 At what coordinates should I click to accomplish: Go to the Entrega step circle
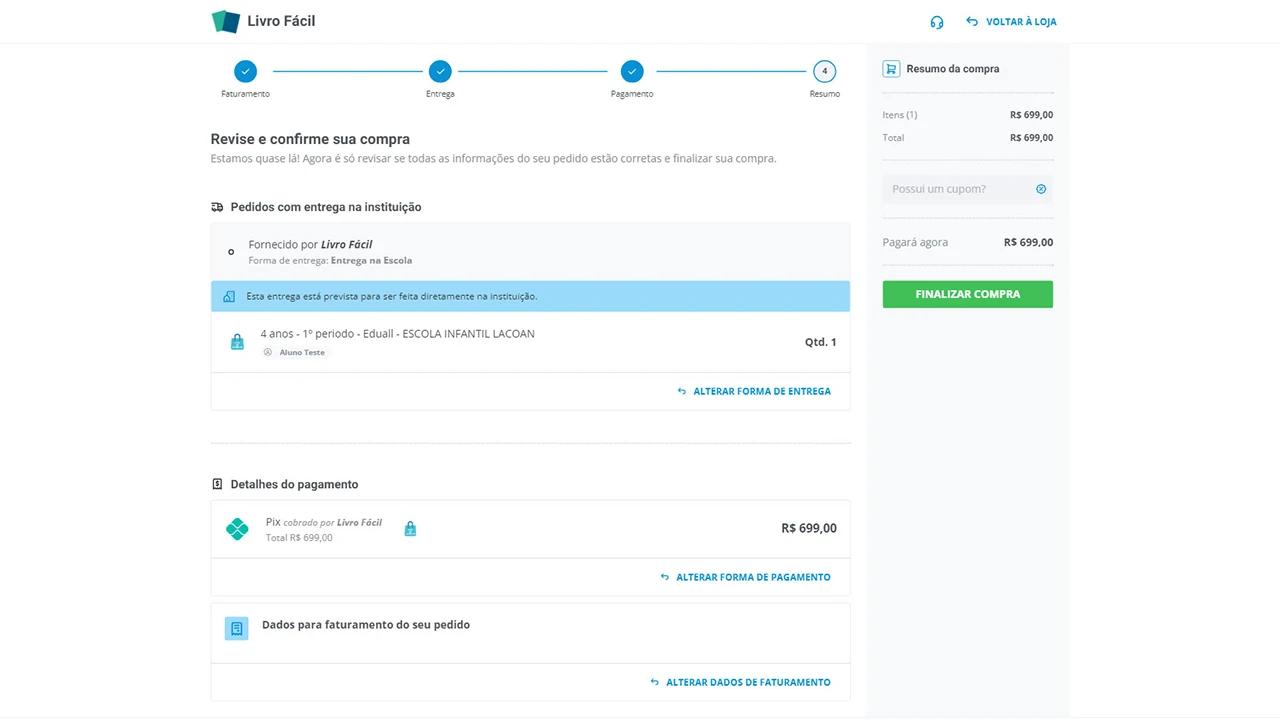(440, 71)
